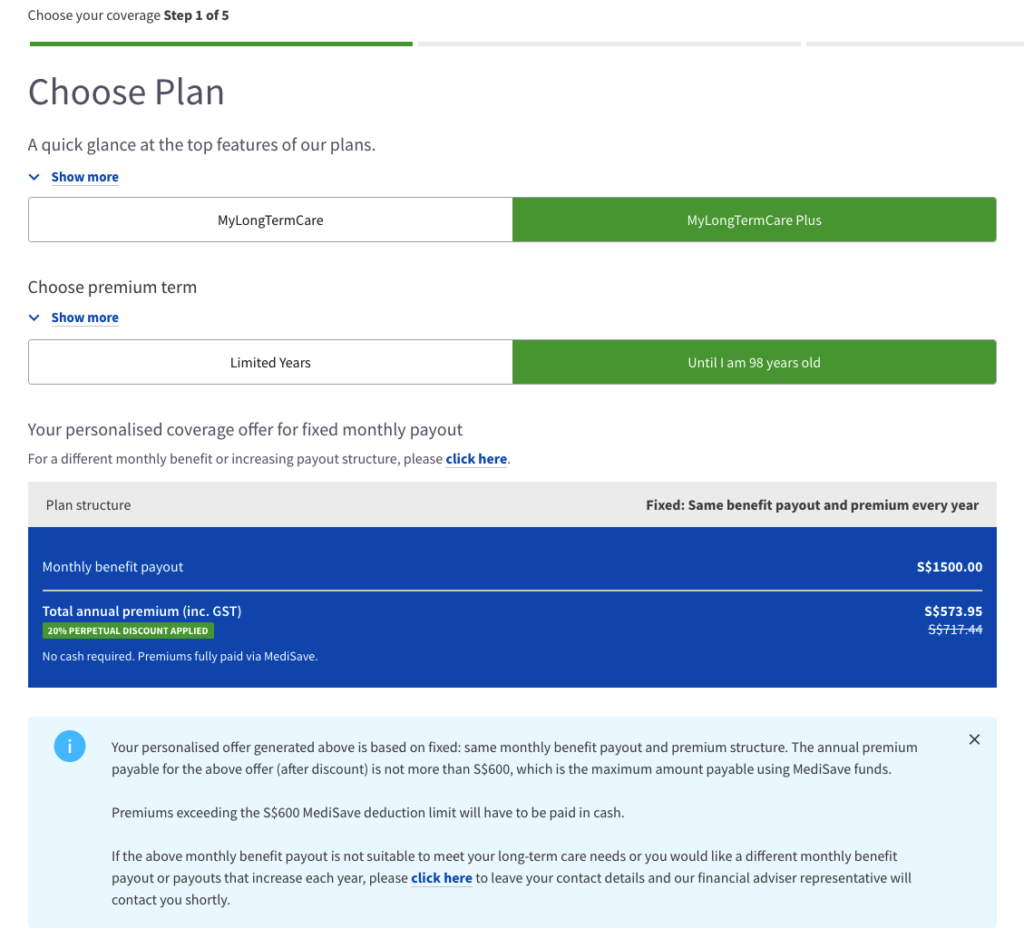The height and width of the screenshot is (948, 1024).
Task: Open click here link for different monthly benefit
Action: pos(476,459)
